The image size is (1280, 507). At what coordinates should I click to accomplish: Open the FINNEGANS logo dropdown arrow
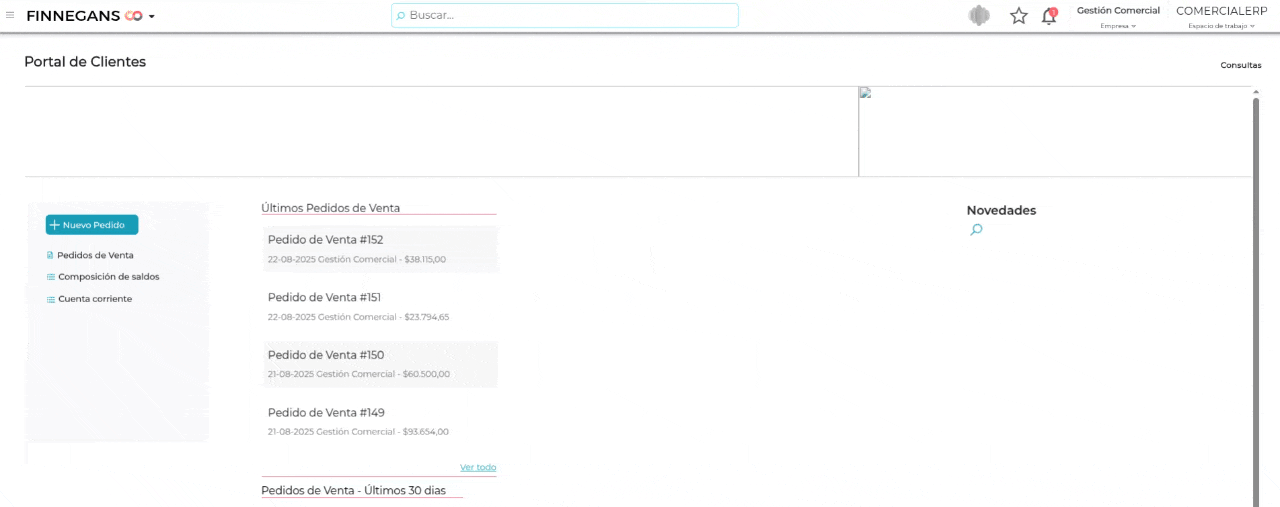(x=152, y=17)
